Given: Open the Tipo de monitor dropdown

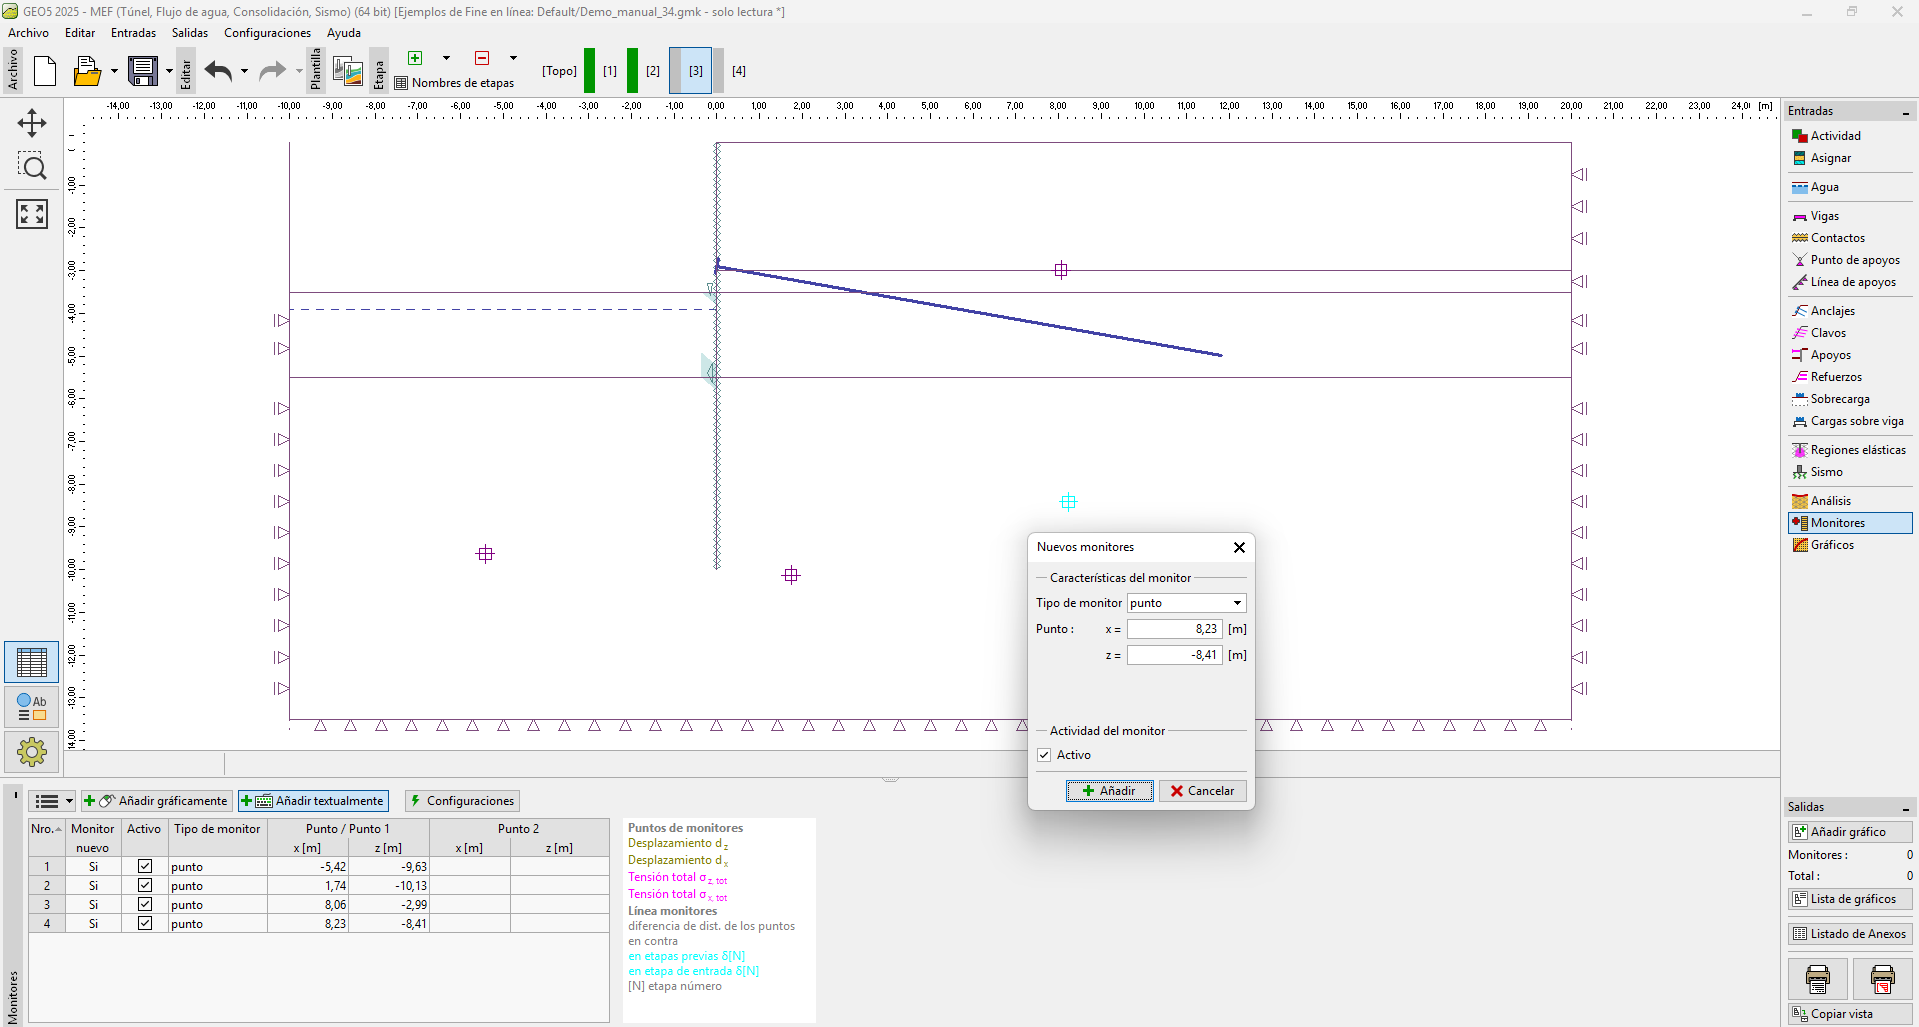Looking at the screenshot, I should click(1237, 603).
